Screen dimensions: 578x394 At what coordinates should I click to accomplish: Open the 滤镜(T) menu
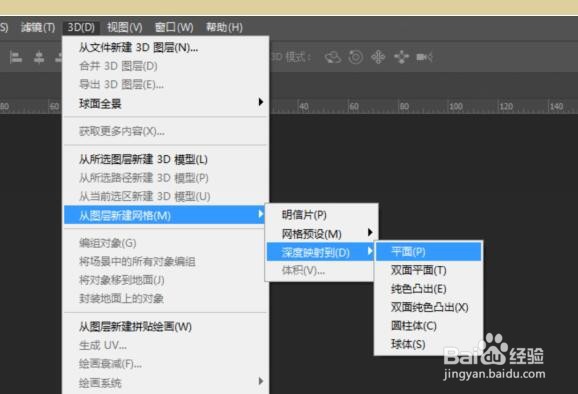38,27
